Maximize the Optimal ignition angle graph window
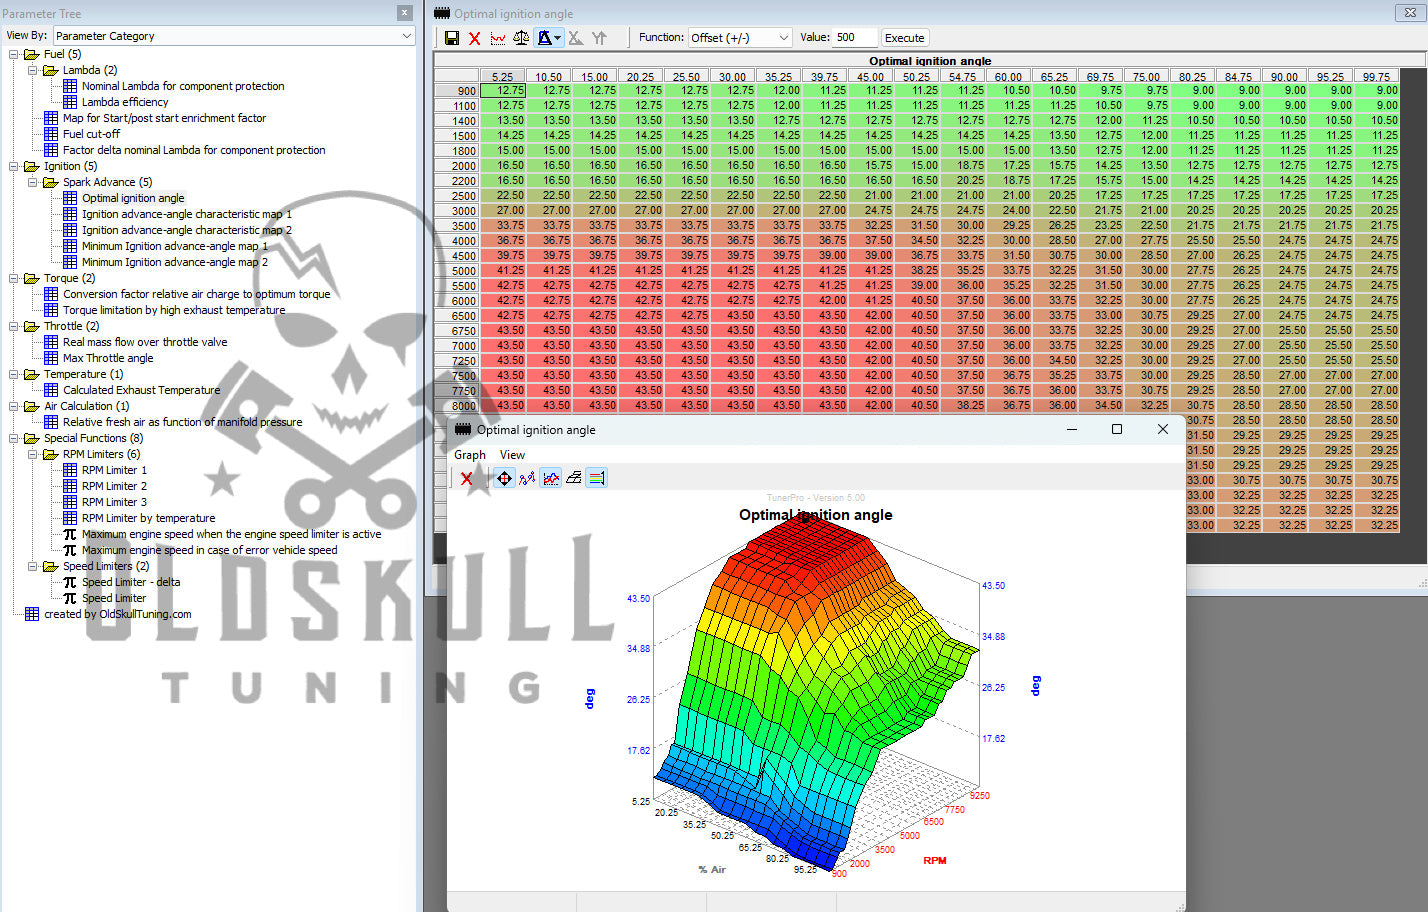Viewport: 1428px width, 912px height. 1117,429
